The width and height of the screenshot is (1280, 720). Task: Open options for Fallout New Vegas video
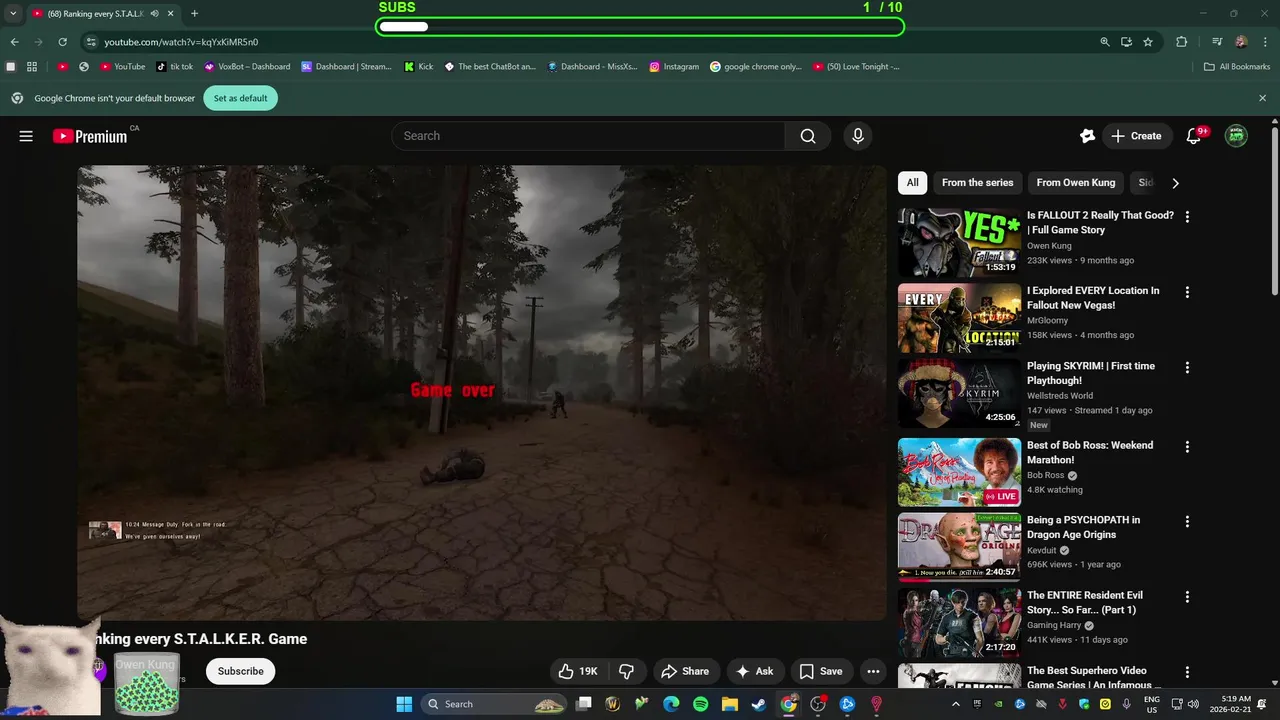coord(1187,292)
